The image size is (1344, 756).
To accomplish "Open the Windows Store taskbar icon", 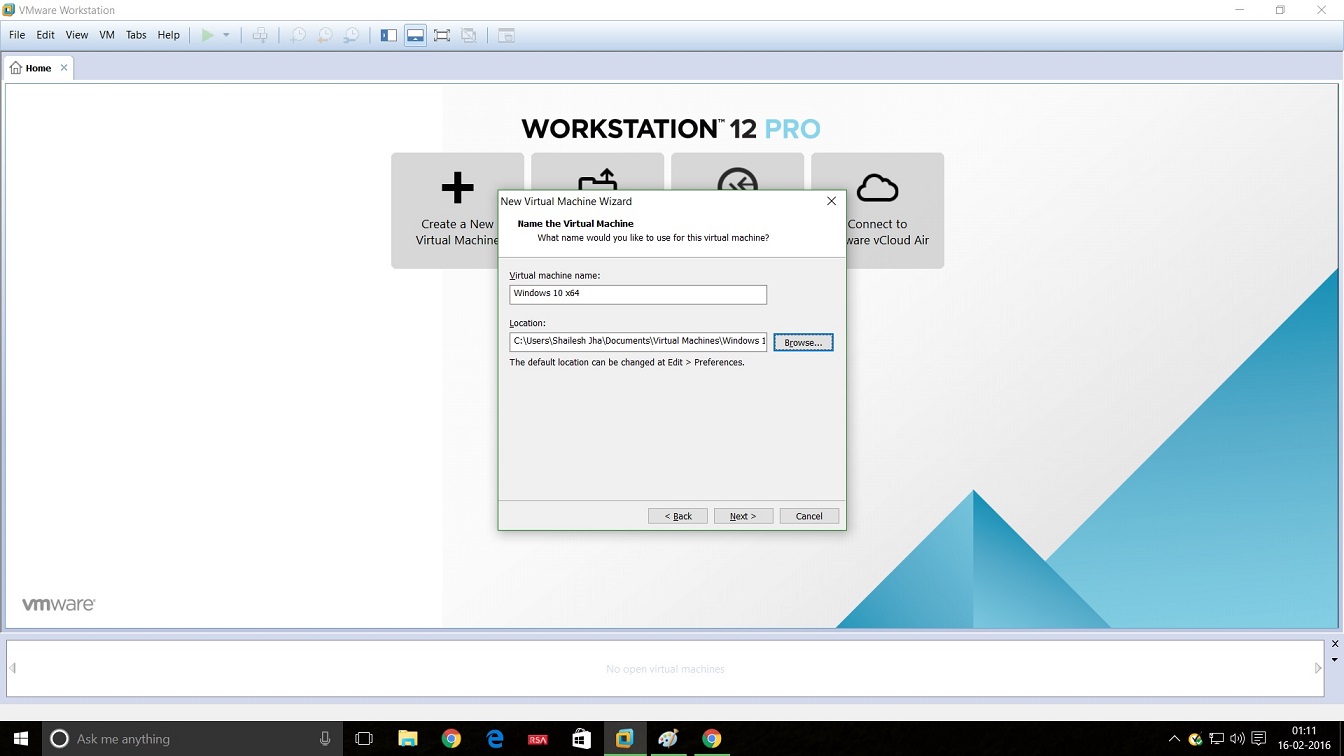I will tap(581, 739).
